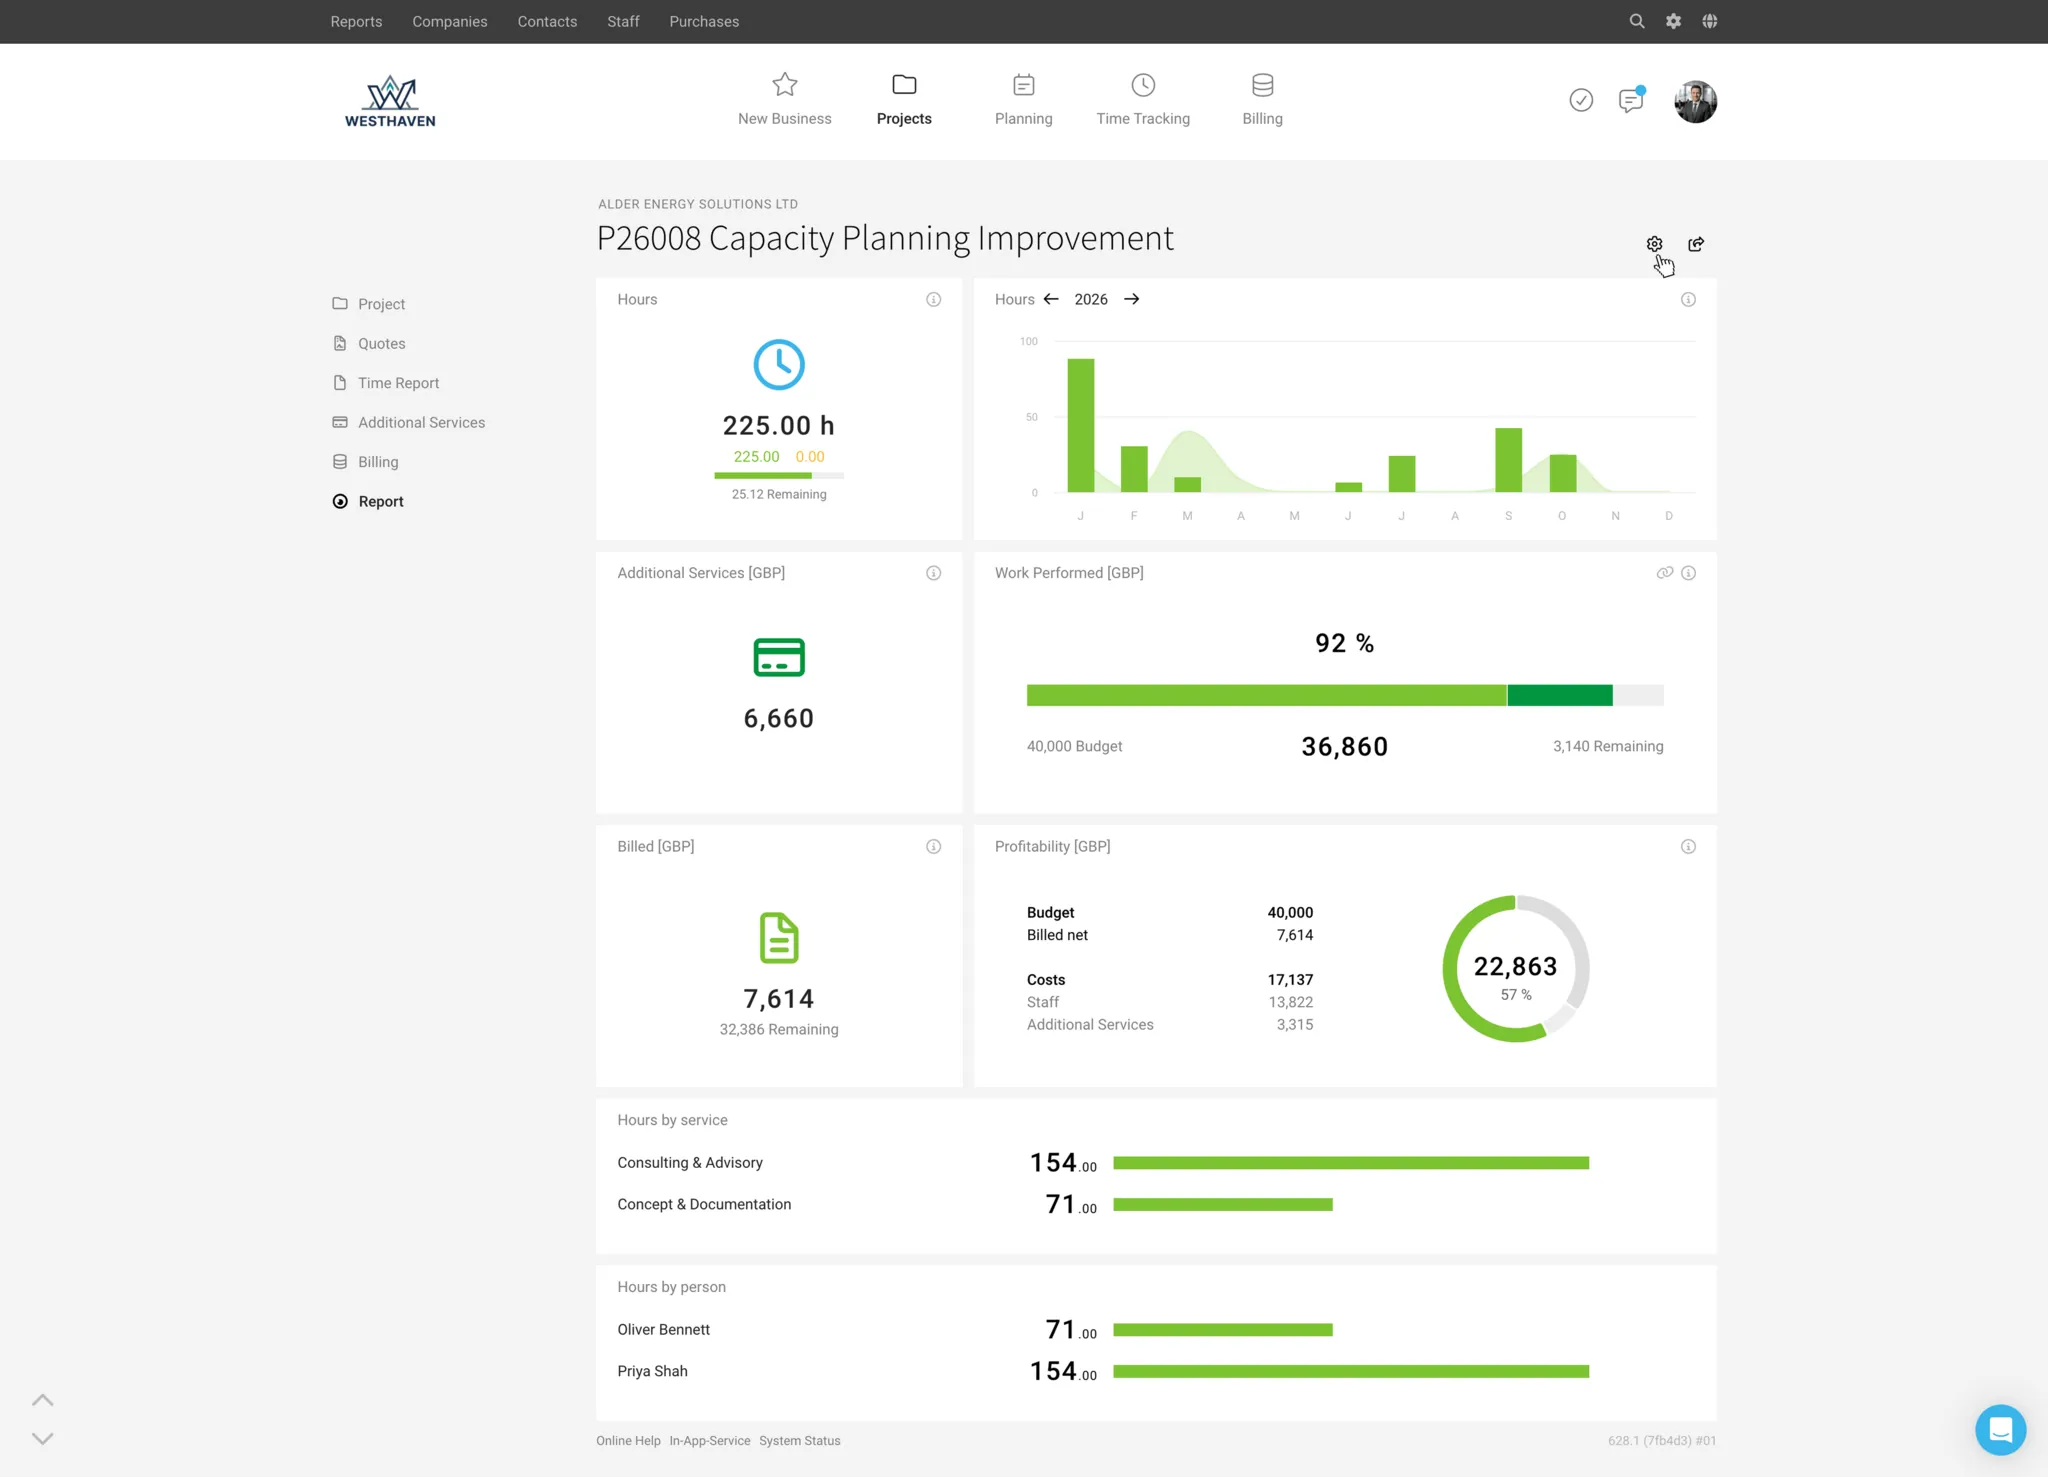
Task: Open project settings via the gear icon
Action: tap(1653, 243)
